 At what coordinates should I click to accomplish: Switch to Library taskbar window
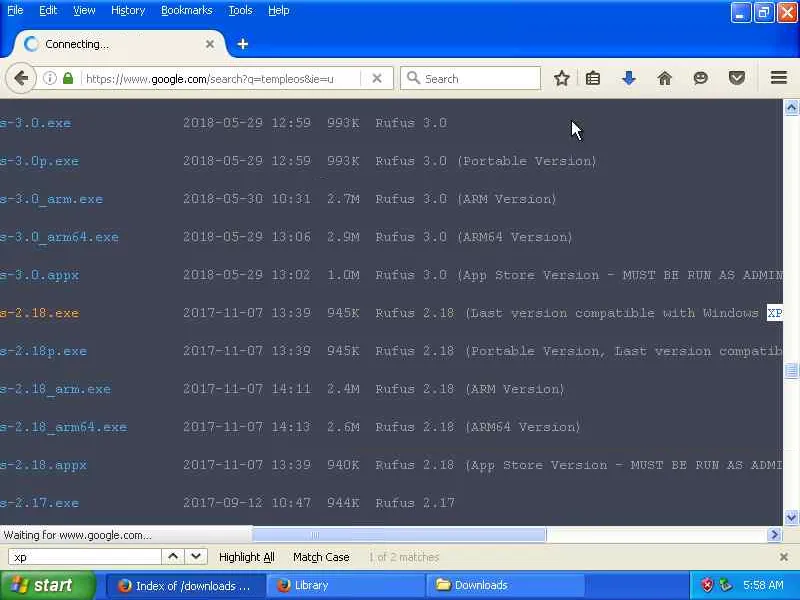345,586
